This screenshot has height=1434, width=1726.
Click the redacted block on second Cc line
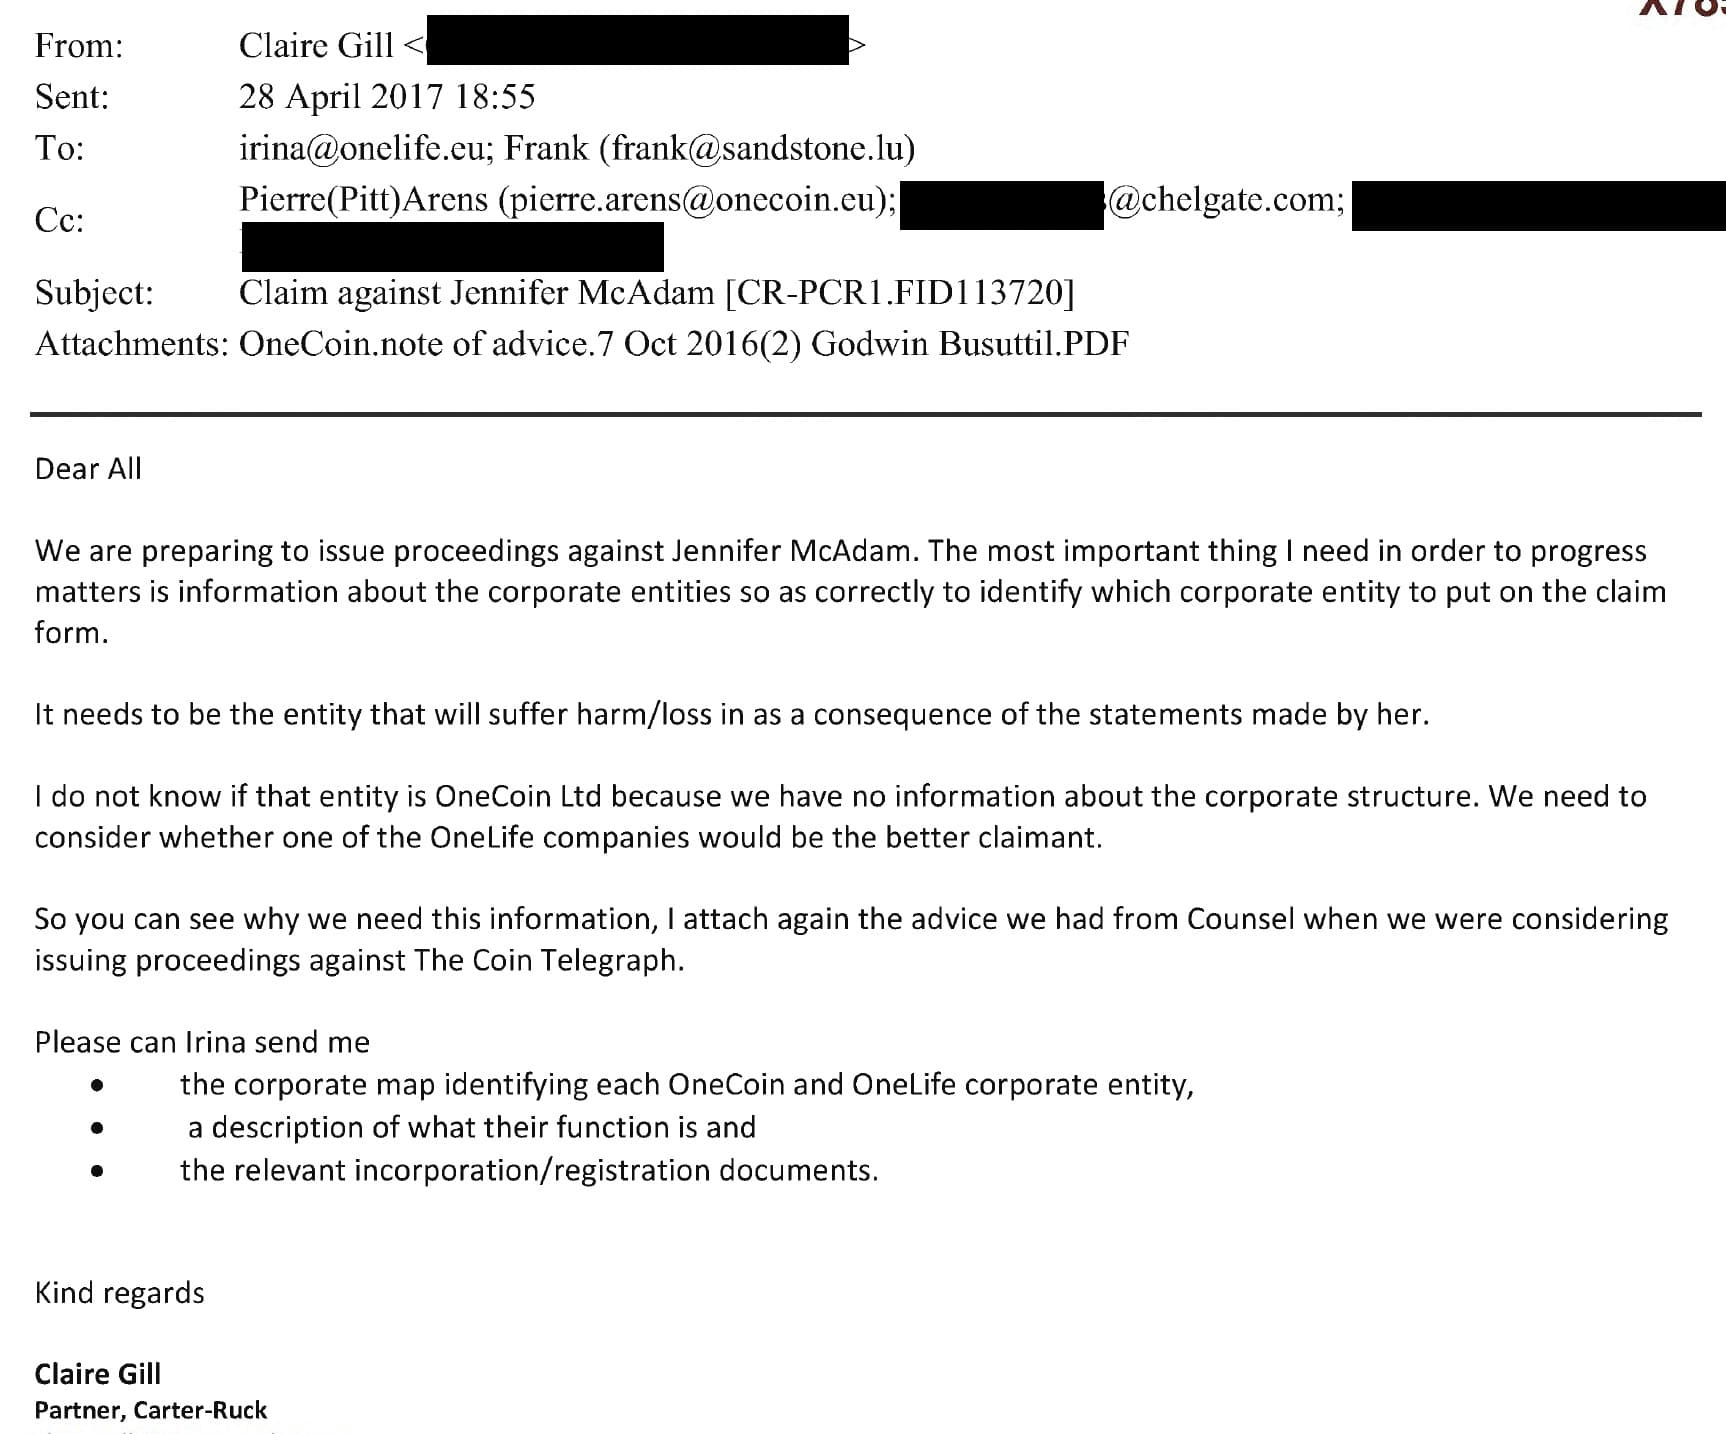click(452, 247)
